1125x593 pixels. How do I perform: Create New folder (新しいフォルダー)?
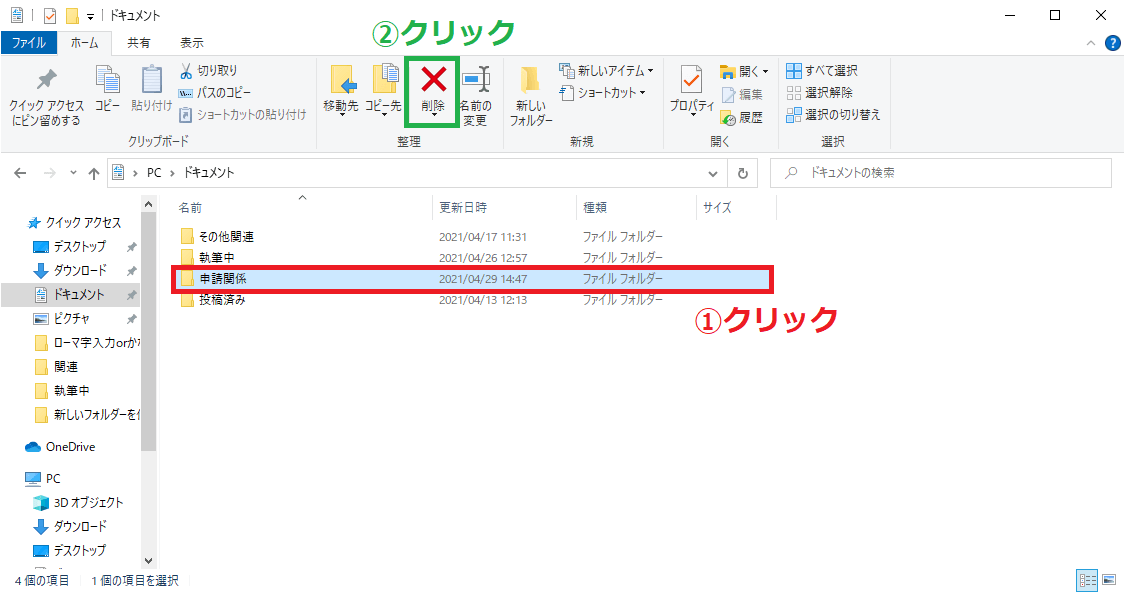coord(531,96)
